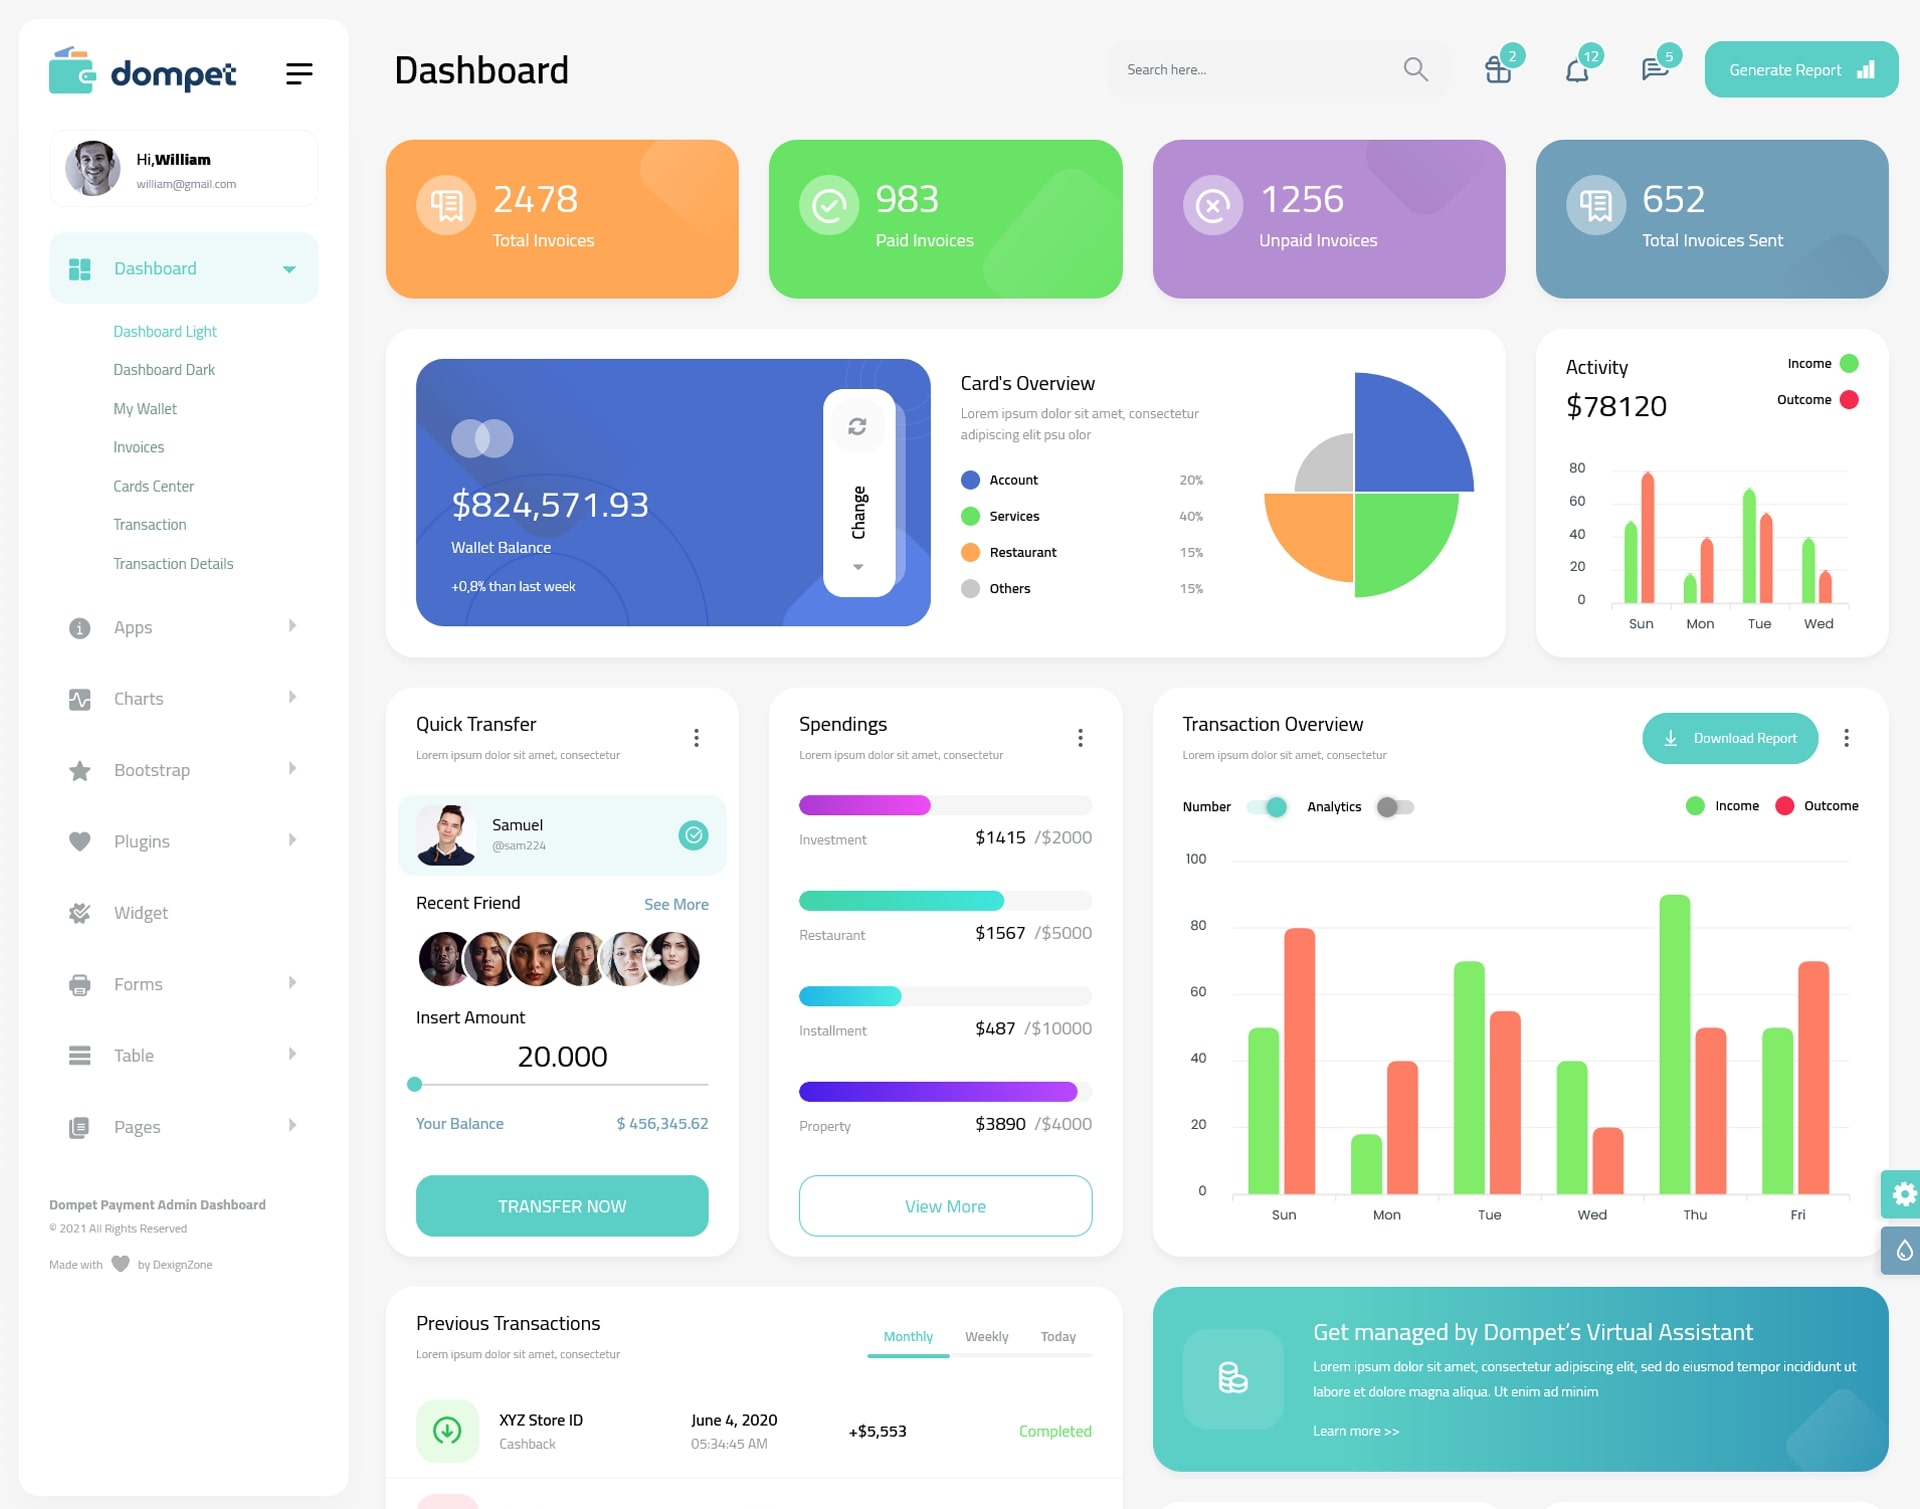Image resolution: width=1920 pixels, height=1509 pixels.
Task: Expand the Charts section in sidebar
Action: pos(175,697)
